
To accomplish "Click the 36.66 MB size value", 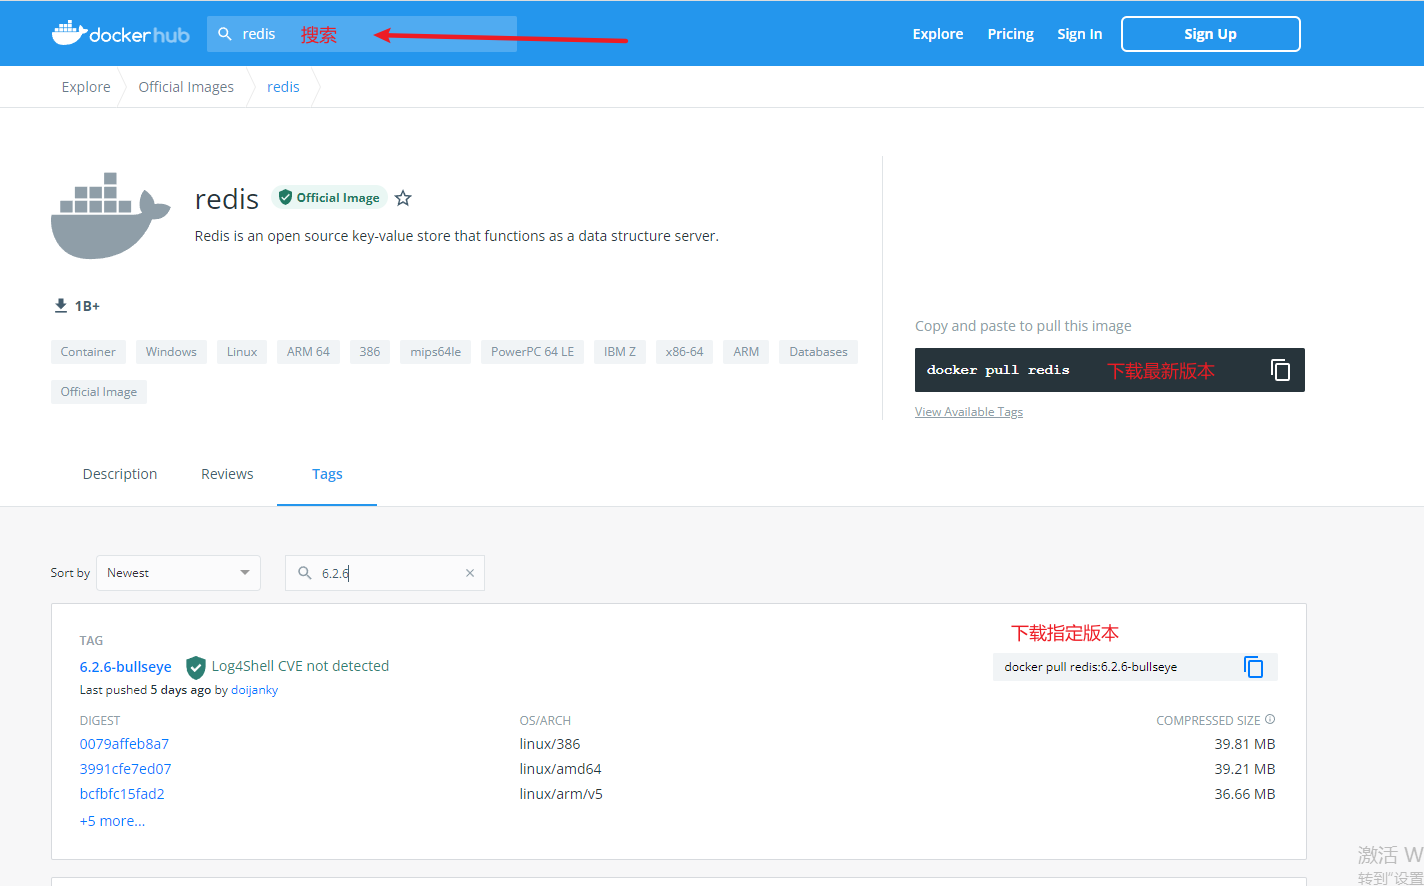I will coord(1245,794).
